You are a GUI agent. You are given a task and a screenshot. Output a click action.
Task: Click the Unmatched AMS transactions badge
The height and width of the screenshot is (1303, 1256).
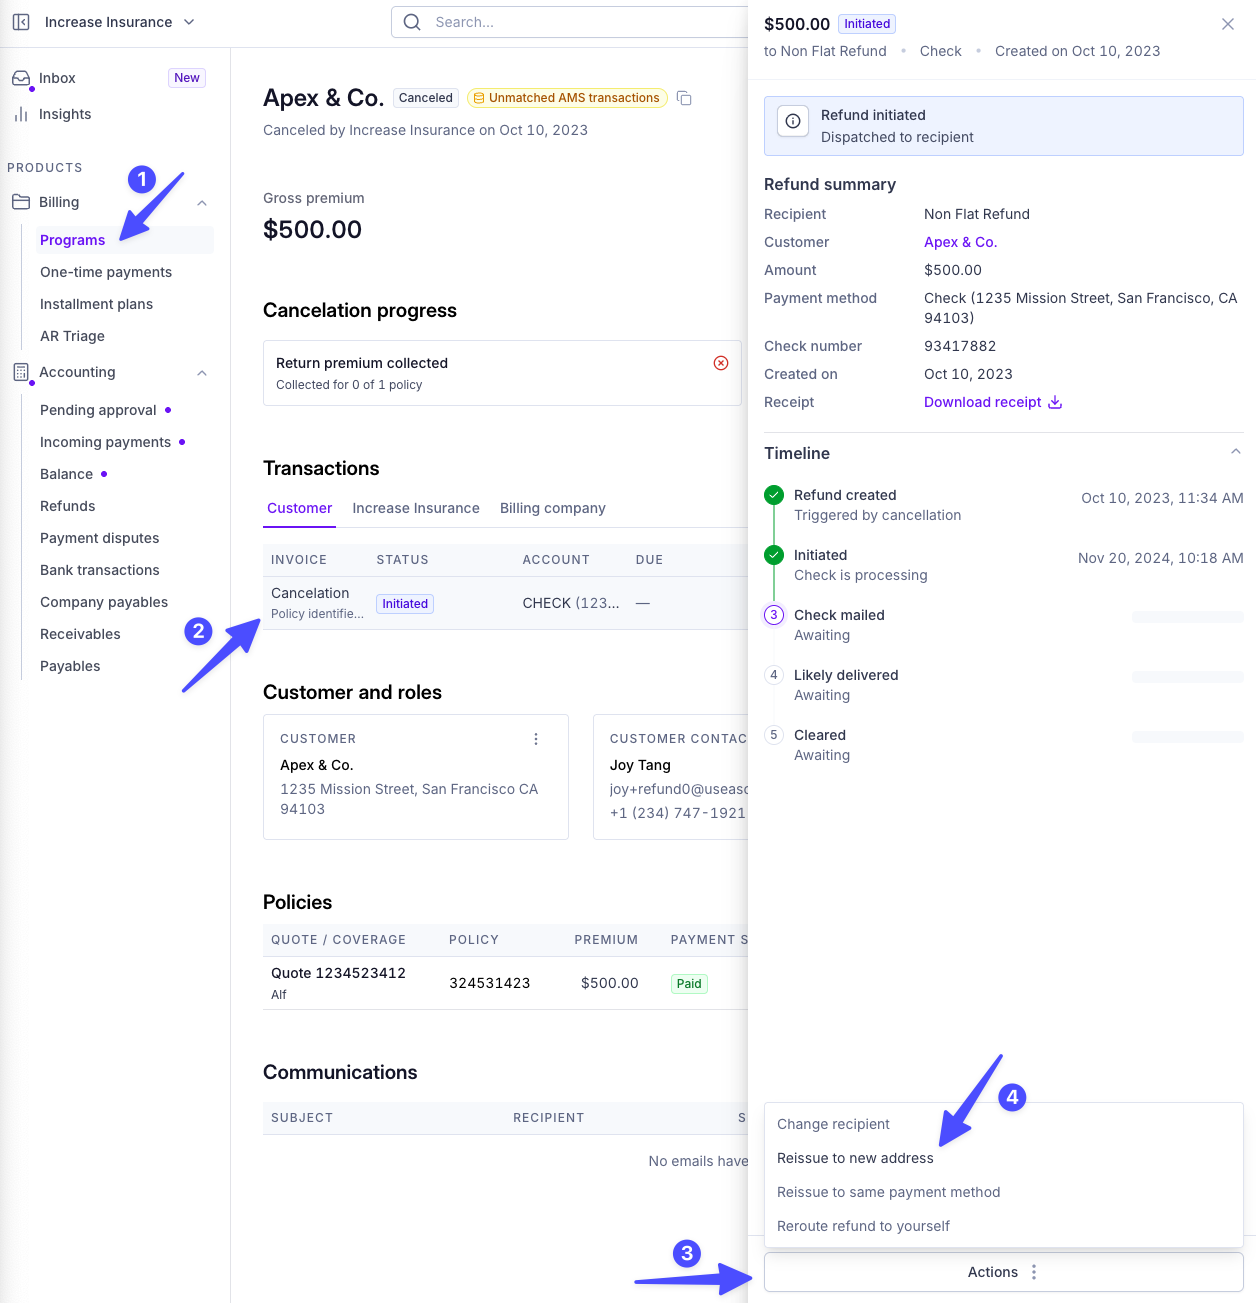567,98
